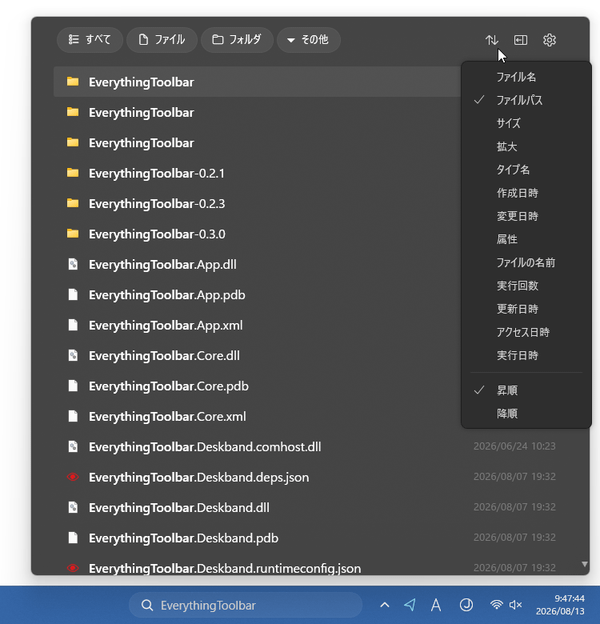Sort by ファイルパス

pos(526,100)
